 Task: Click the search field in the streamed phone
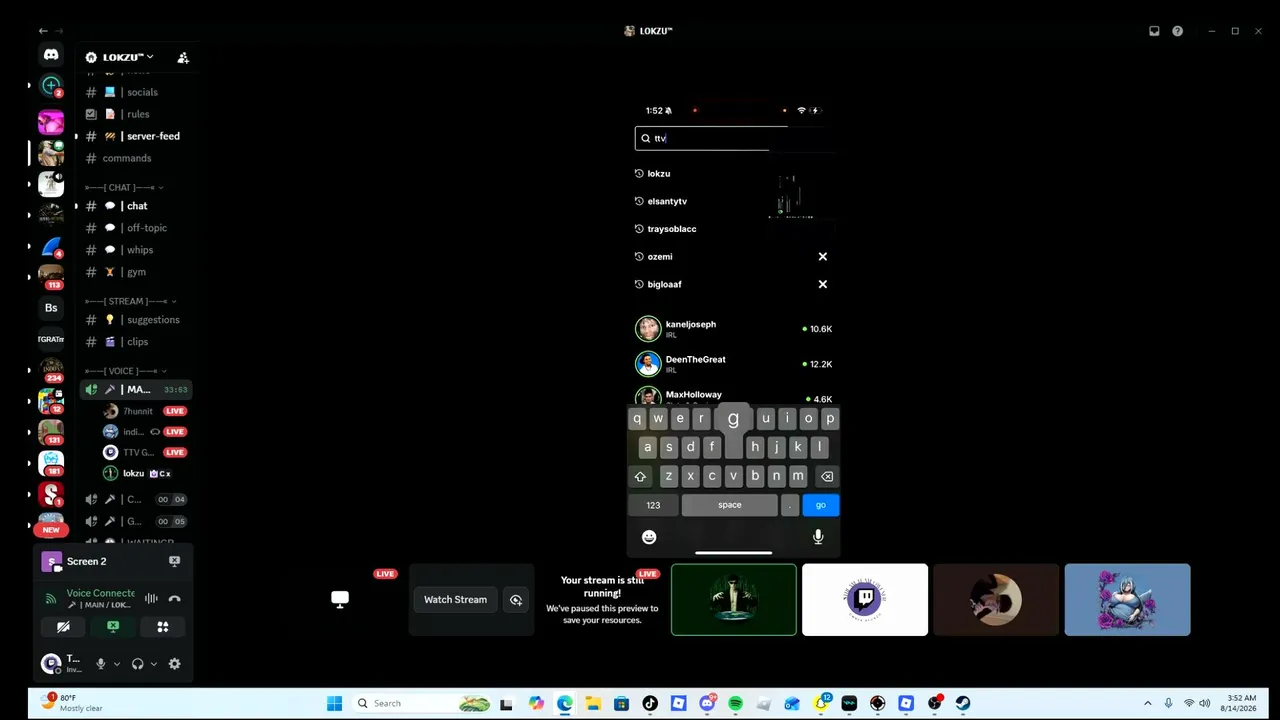pyautogui.click(x=711, y=138)
